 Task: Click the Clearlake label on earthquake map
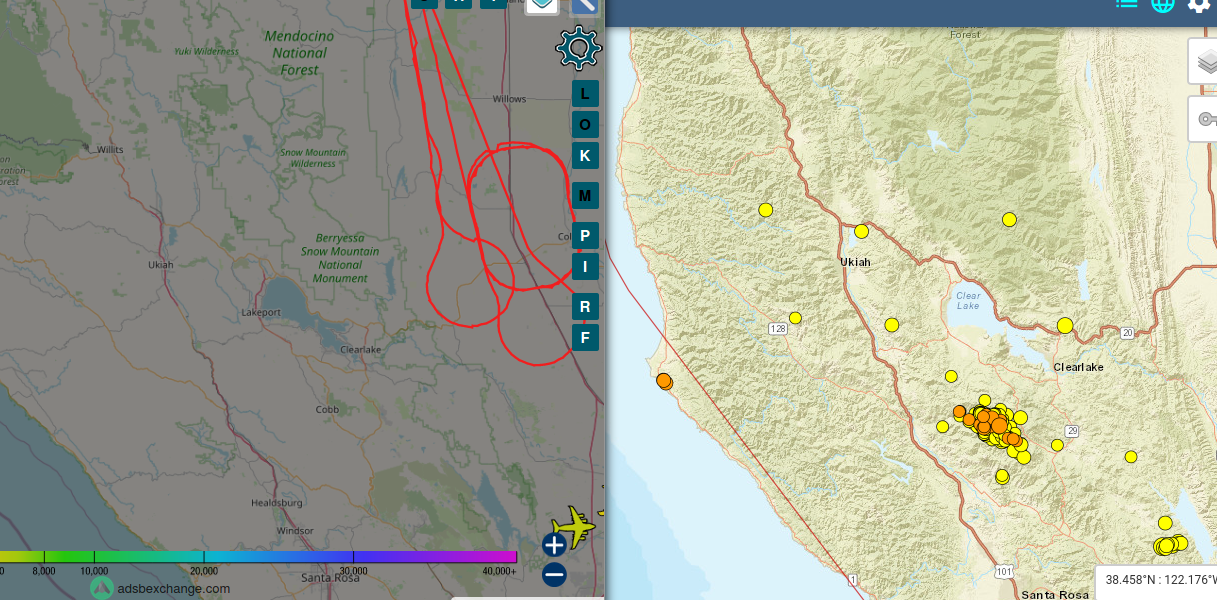click(1078, 367)
